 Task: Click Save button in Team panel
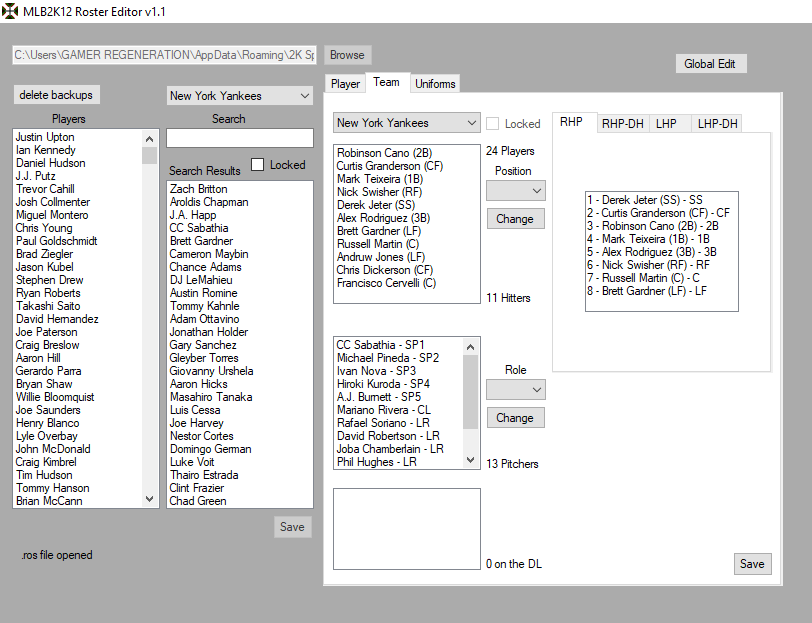[x=752, y=564]
